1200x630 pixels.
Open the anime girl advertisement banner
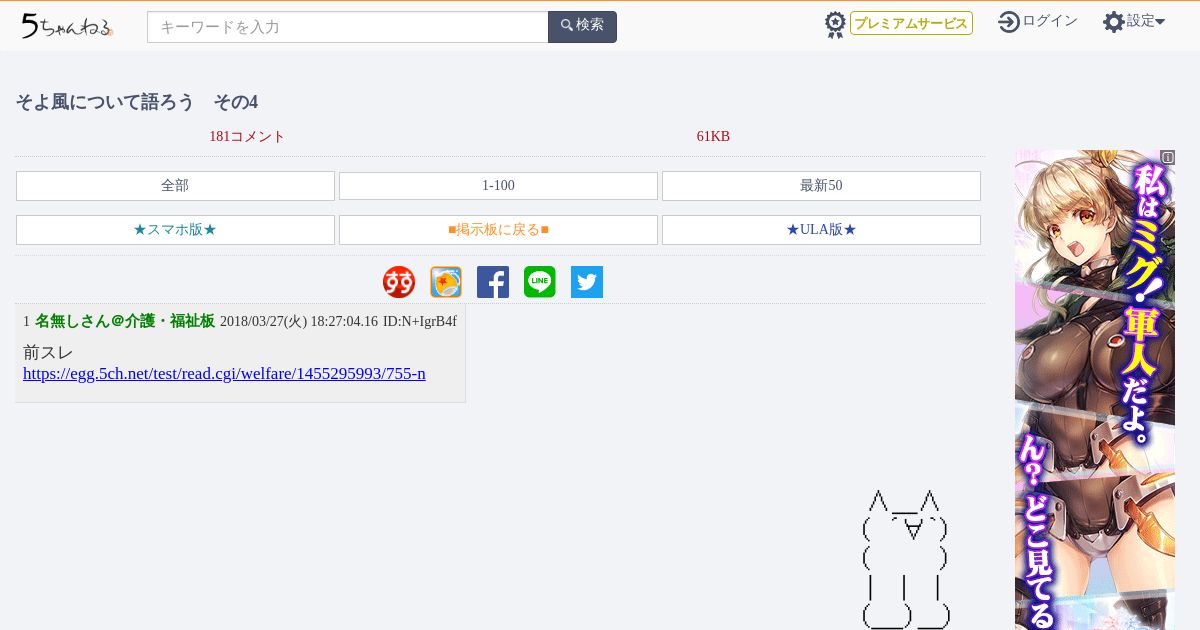tap(1095, 390)
